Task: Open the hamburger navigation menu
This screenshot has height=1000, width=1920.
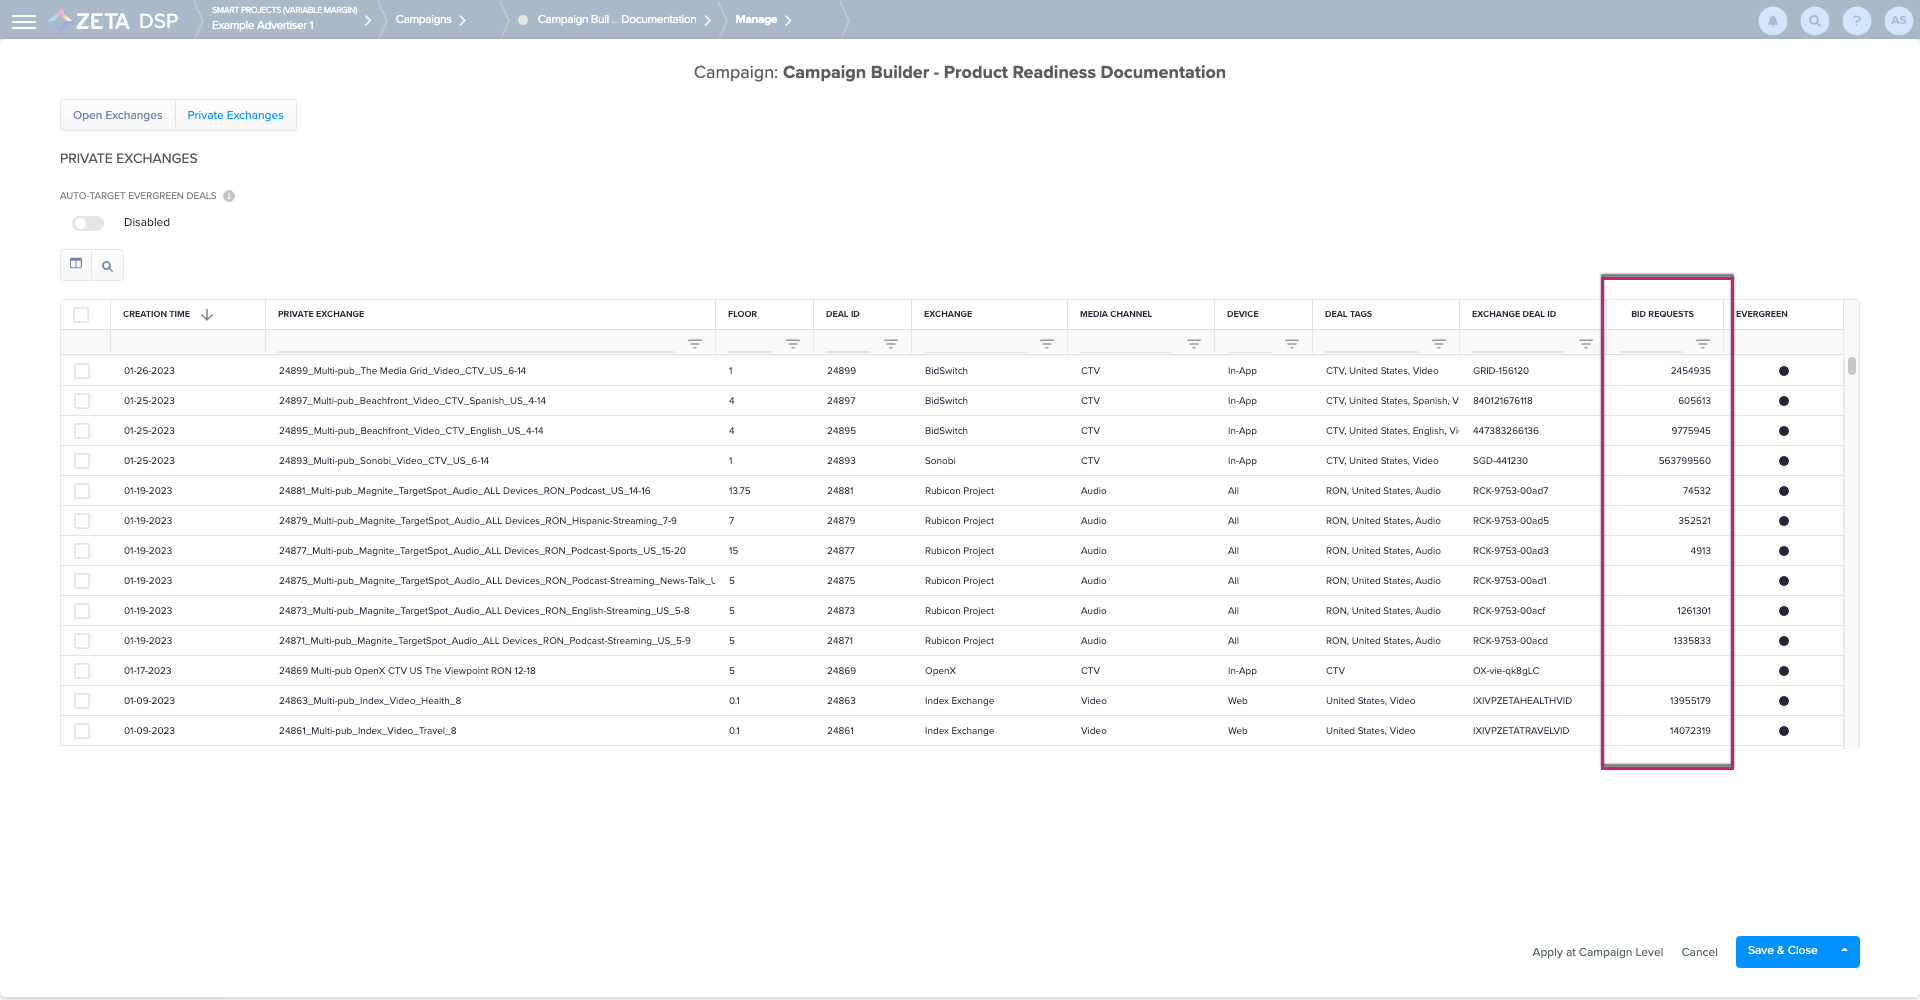Action: (24, 21)
